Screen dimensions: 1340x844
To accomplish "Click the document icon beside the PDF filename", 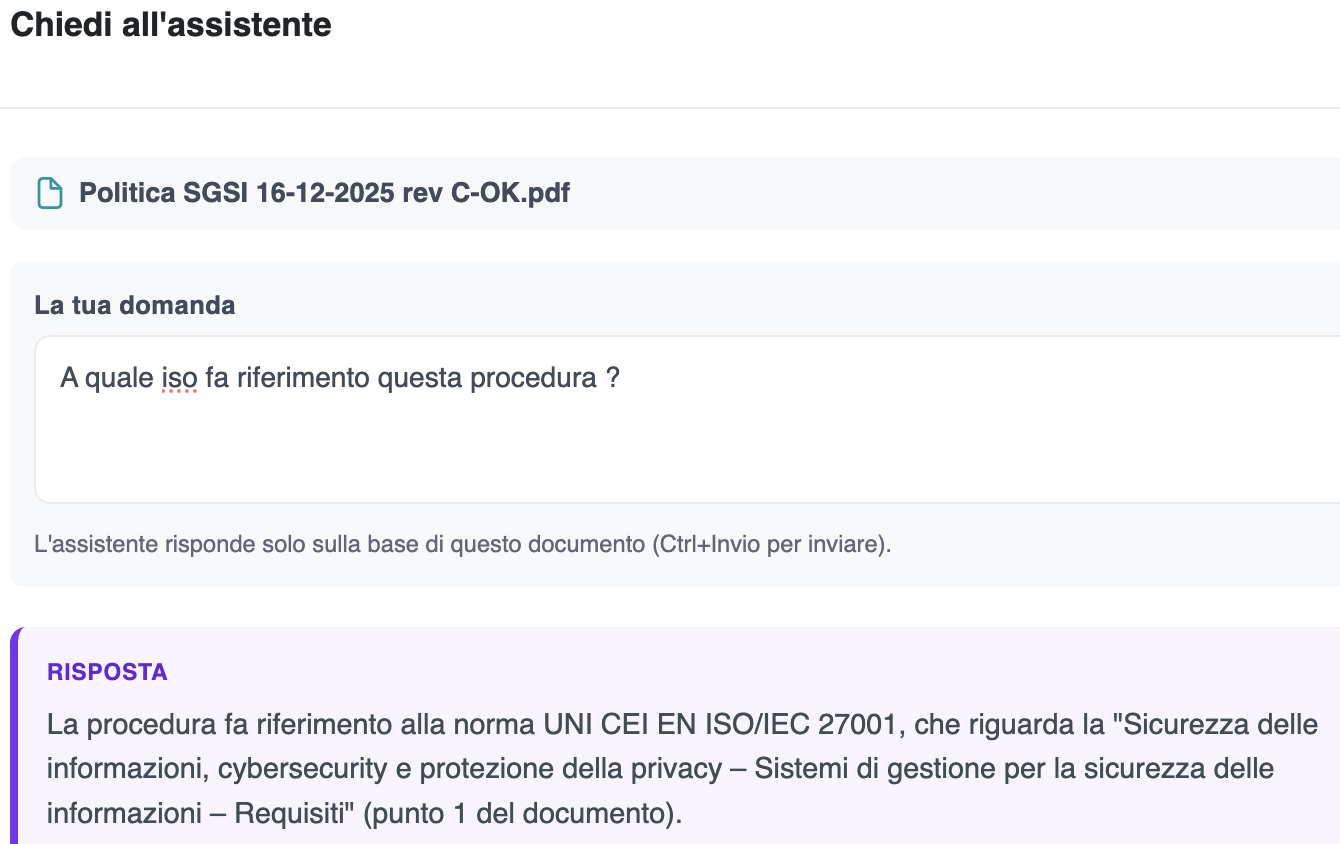I will click(x=49, y=193).
